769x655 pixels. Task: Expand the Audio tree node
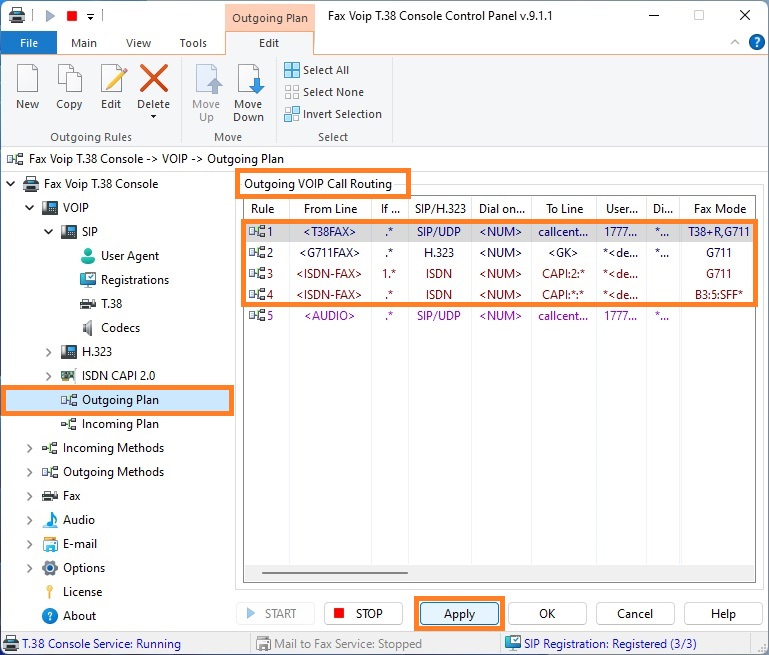click(x=29, y=520)
